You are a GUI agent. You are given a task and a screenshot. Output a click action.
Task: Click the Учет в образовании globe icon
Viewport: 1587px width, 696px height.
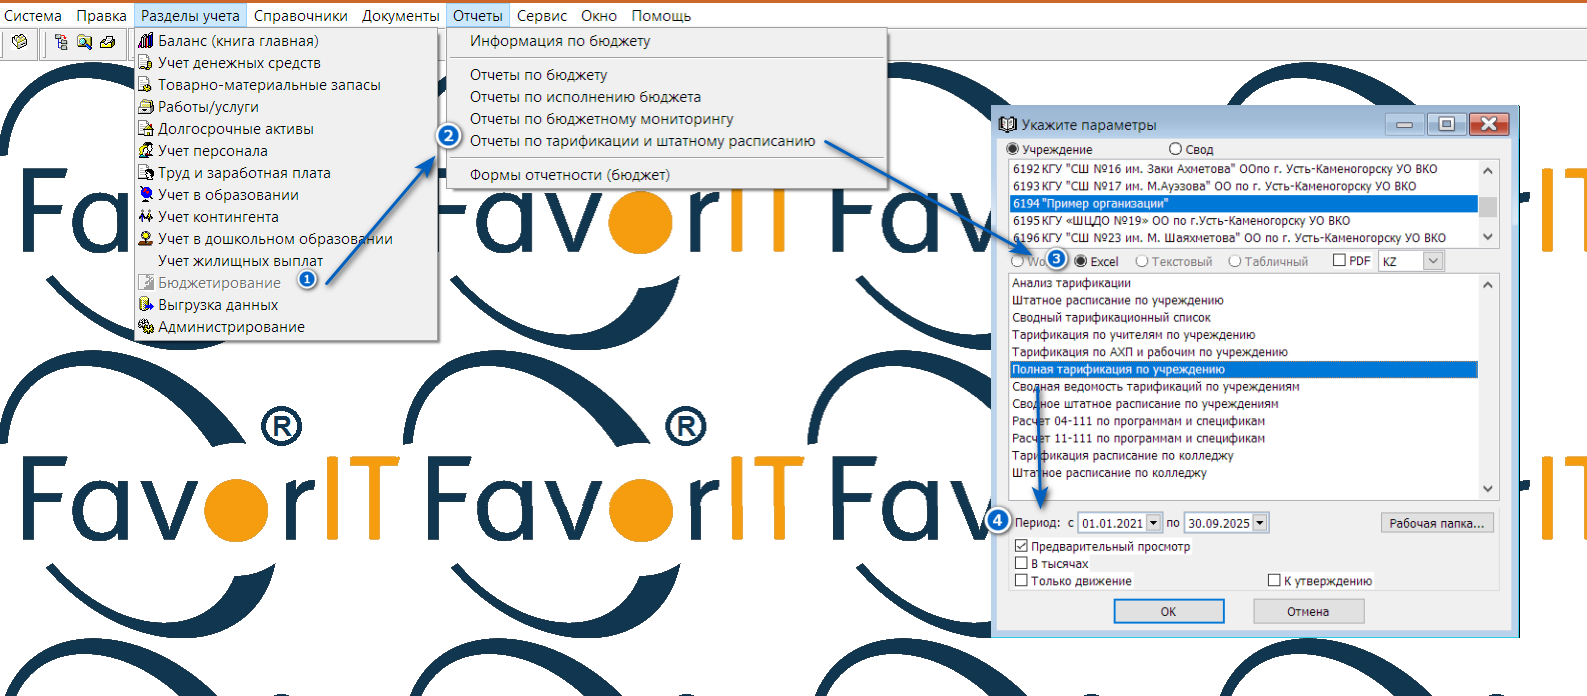146,195
